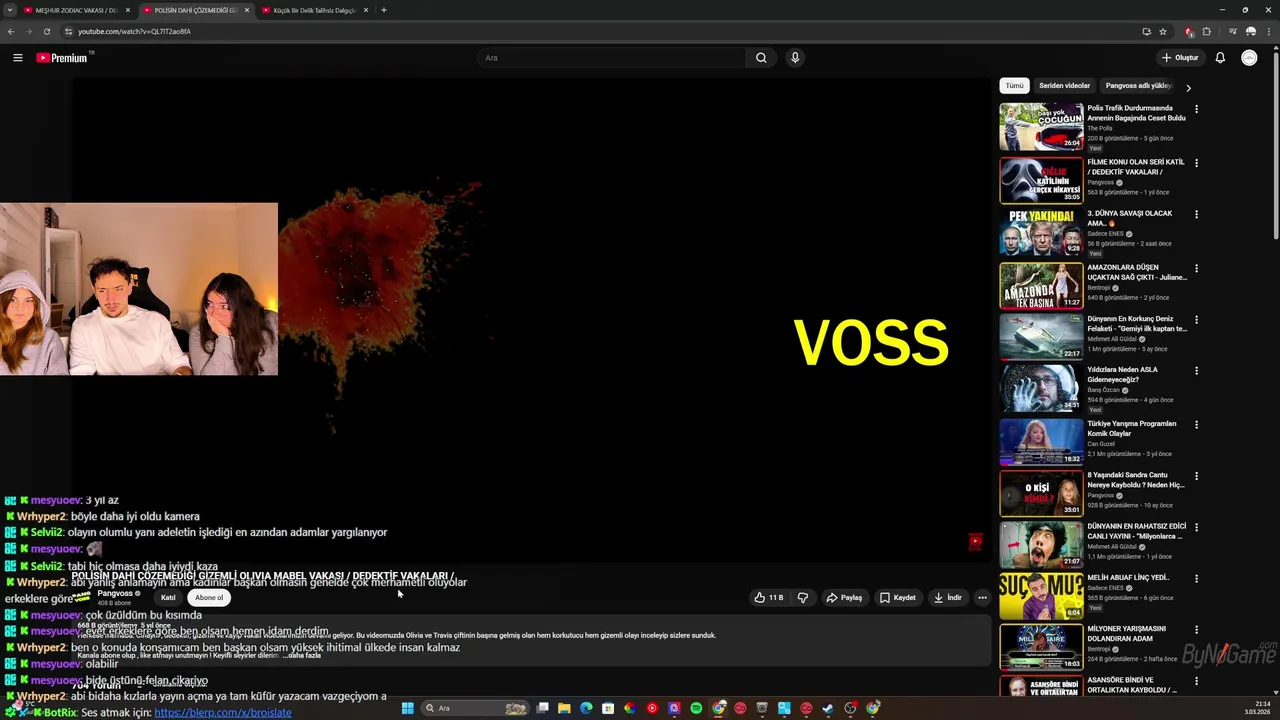This screenshot has height=720, width=1280.
Task: Go forward in browser history
Action: tap(28, 31)
